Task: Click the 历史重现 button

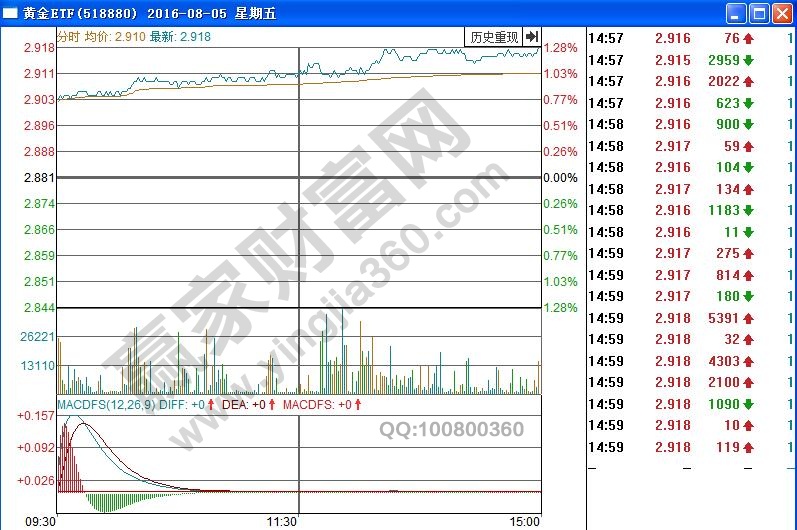Action: click(x=494, y=37)
